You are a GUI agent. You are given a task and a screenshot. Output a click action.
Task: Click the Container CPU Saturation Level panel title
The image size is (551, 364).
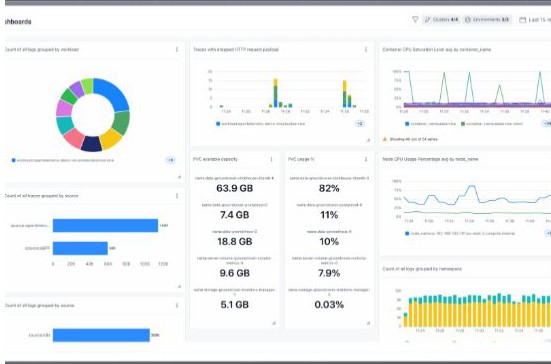pyautogui.click(x=436, y=50)
